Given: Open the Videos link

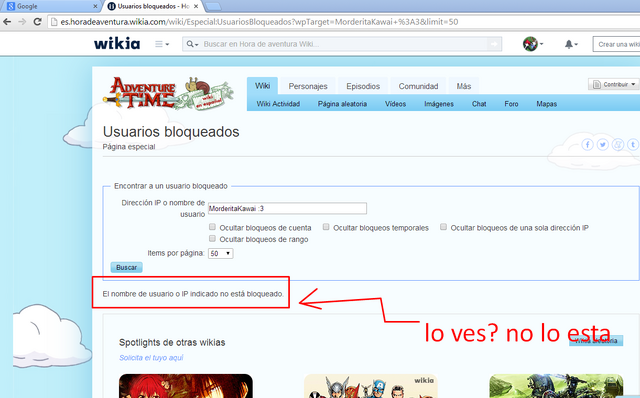Looking at the screenshot, I should pos(395,104).
